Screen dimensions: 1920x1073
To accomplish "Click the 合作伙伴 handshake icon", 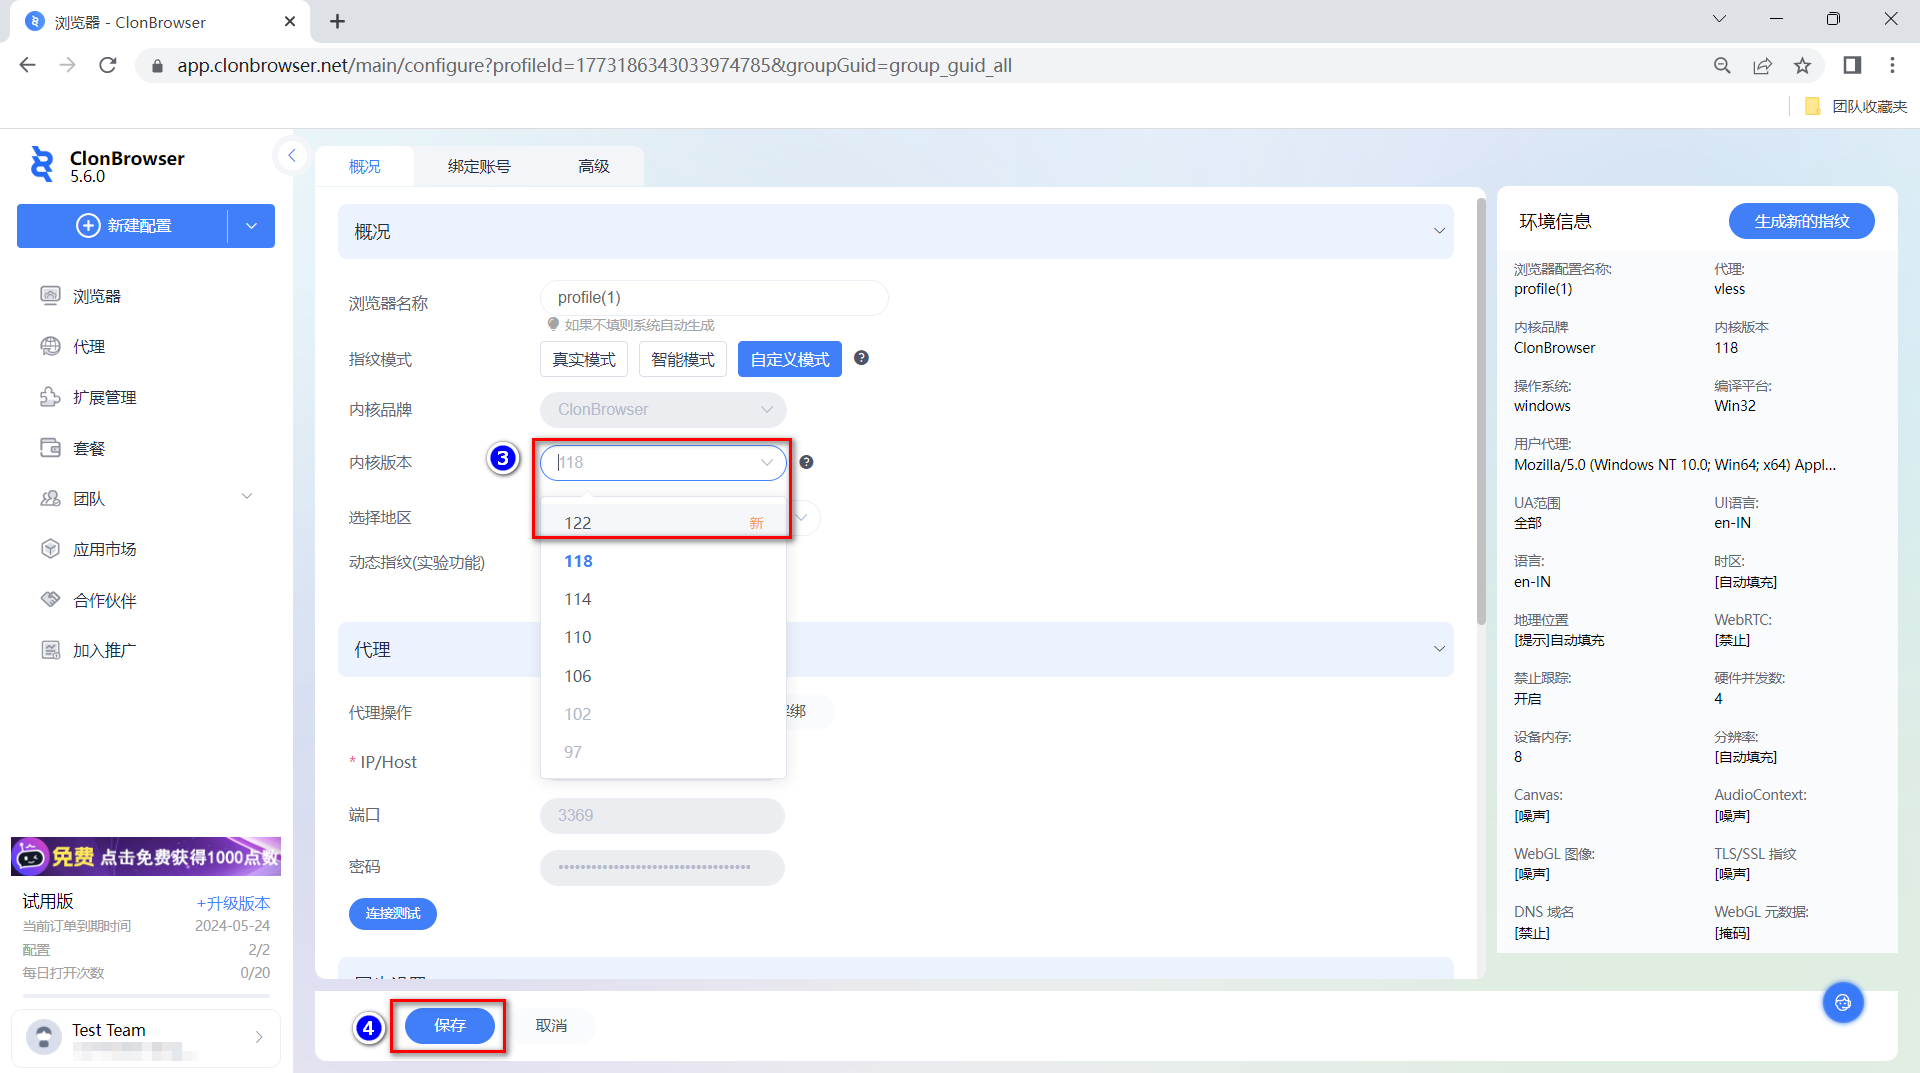I will coord(50,600).
